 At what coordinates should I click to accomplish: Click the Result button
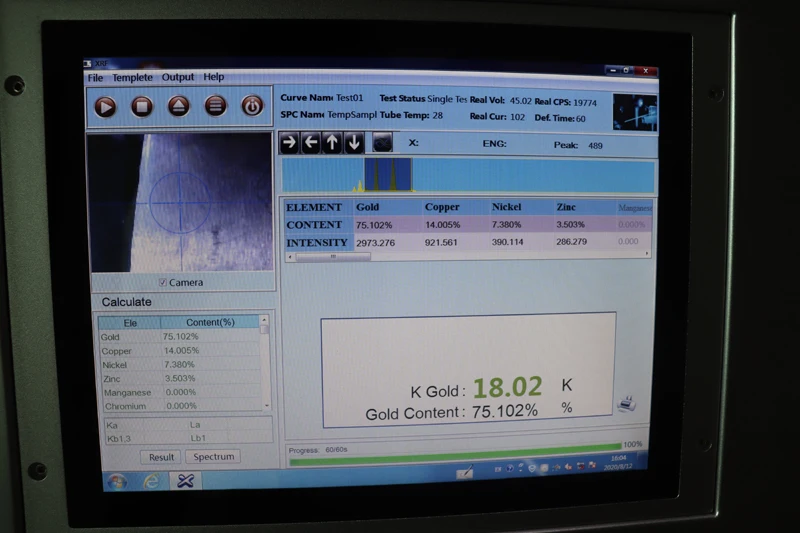(x=162, y=457)
